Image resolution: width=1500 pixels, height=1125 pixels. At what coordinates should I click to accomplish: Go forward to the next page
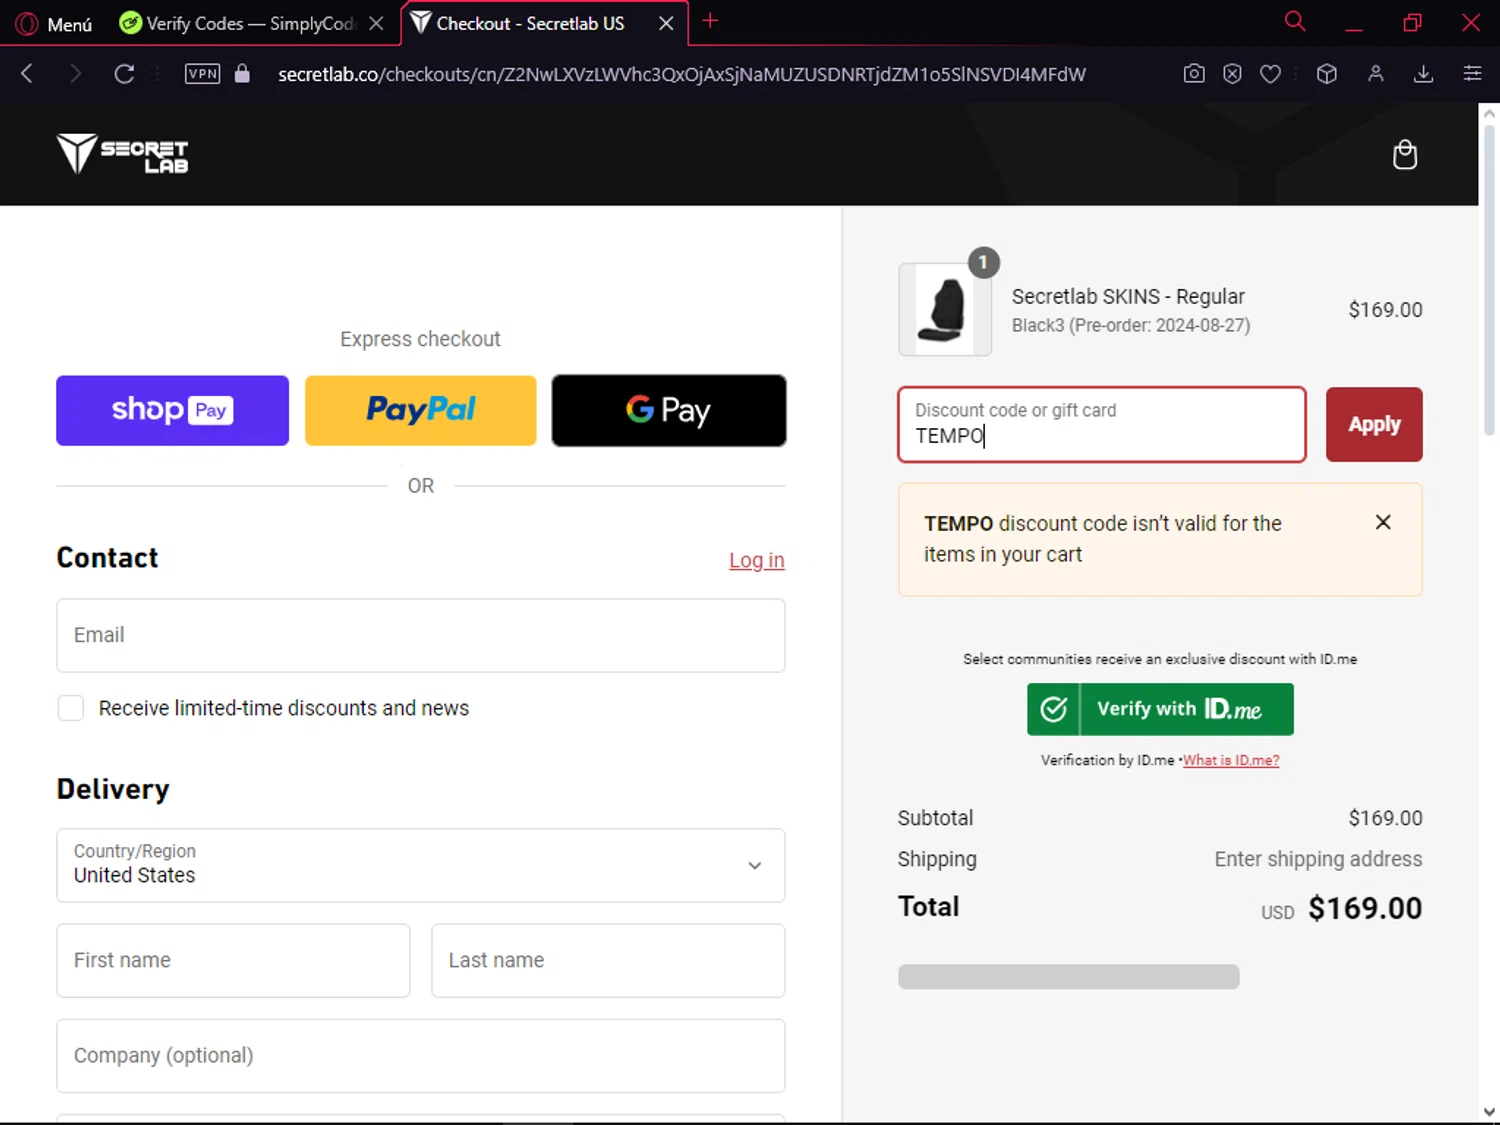click(x=75, y=73)
